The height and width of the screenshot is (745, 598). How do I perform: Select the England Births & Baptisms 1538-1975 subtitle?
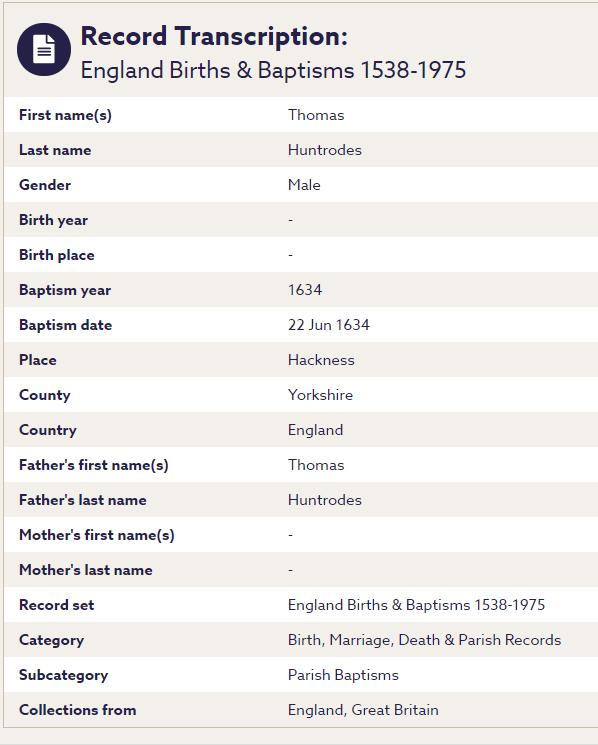(273, 70)
